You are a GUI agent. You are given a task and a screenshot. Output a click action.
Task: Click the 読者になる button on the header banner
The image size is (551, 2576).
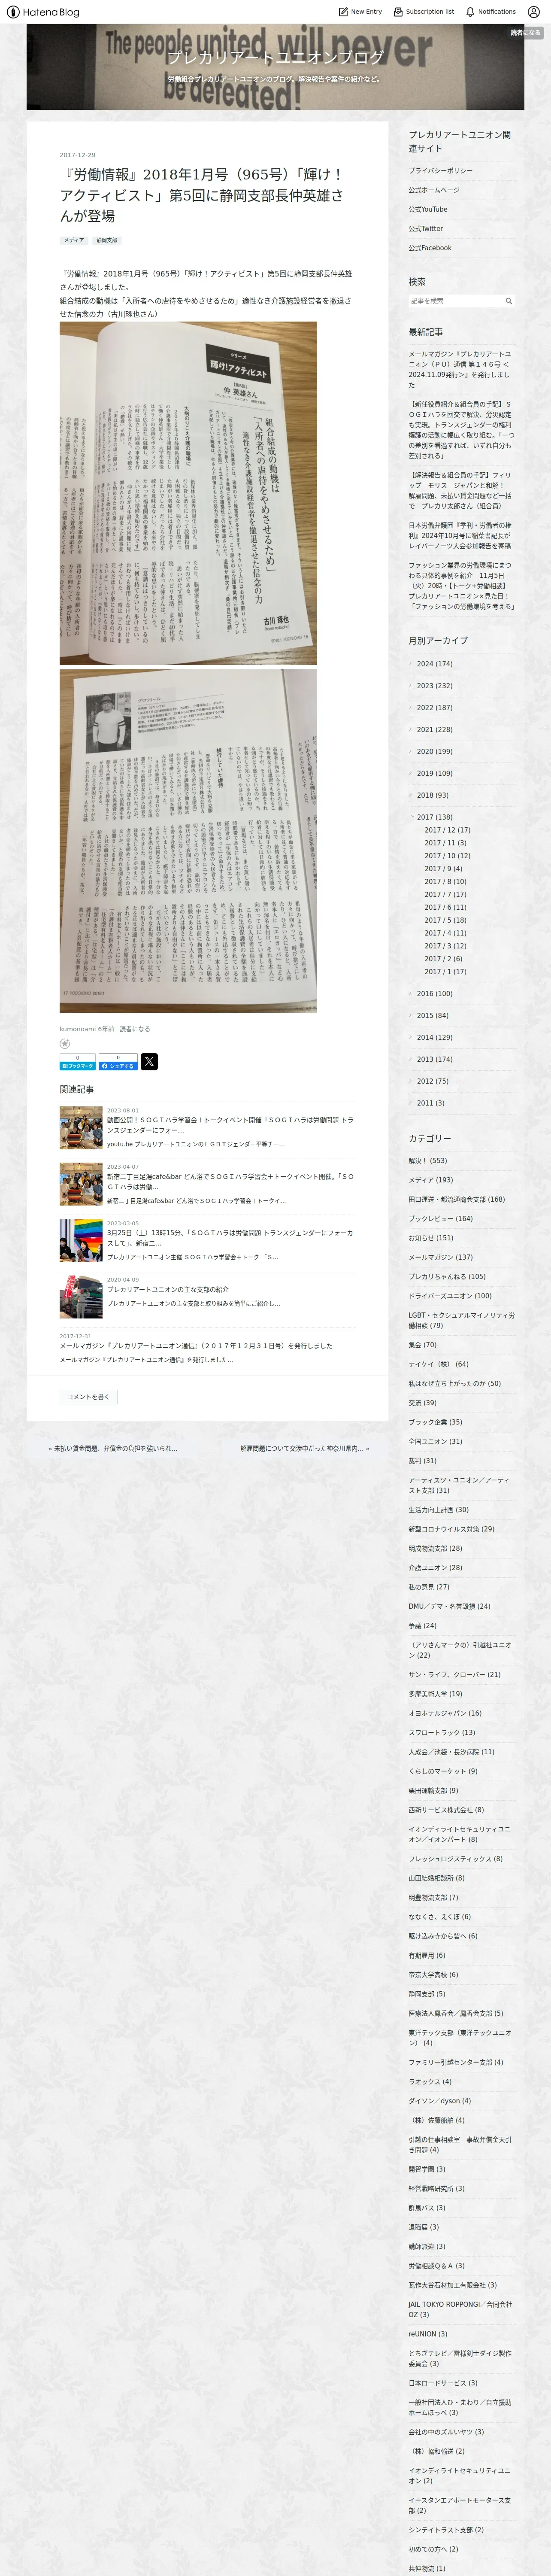click(x=525, y=33)
